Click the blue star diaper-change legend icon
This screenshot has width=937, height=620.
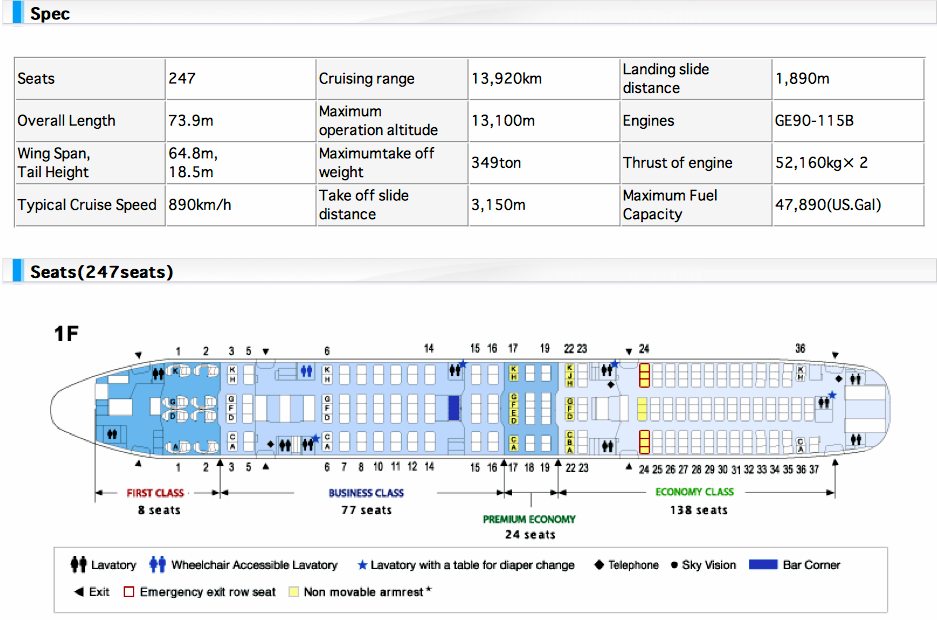point(362,565)
